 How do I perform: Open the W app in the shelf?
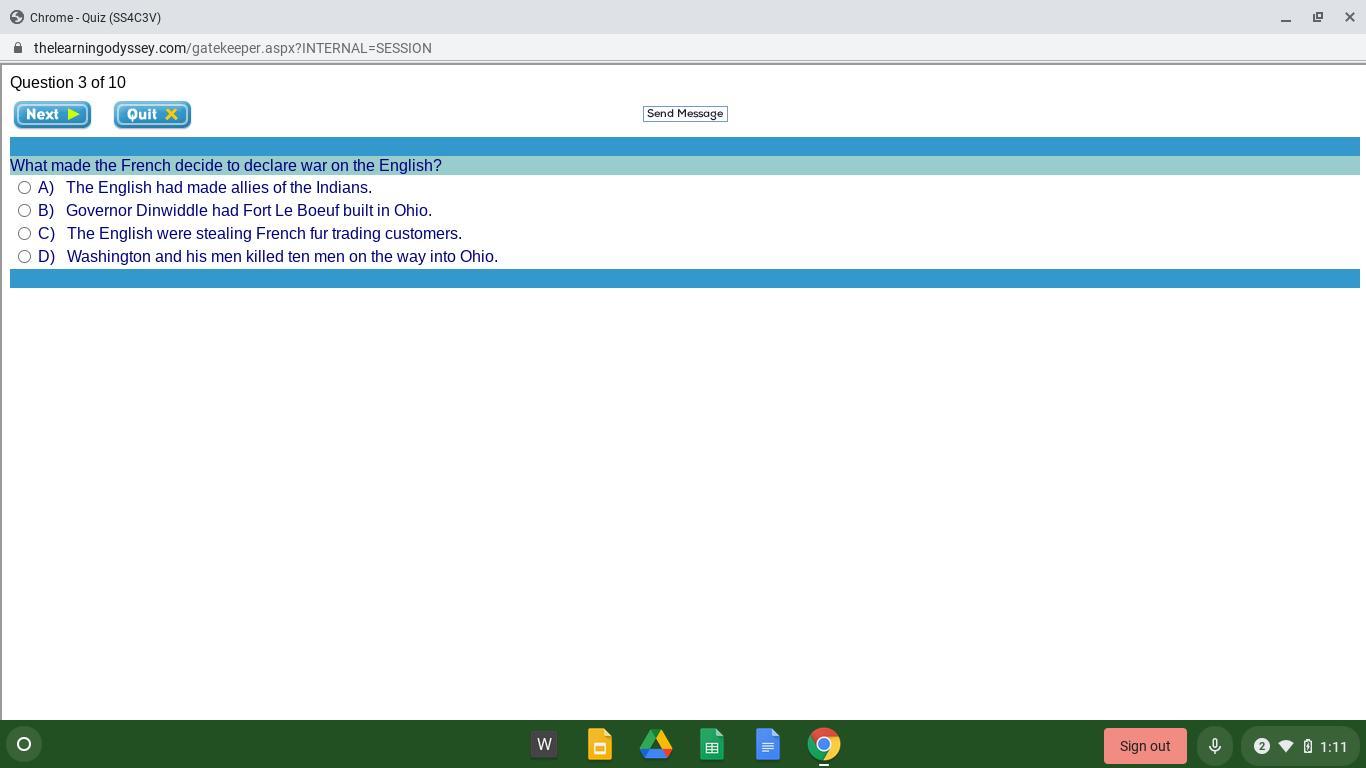pyautogui.click(x=544, y=744)
